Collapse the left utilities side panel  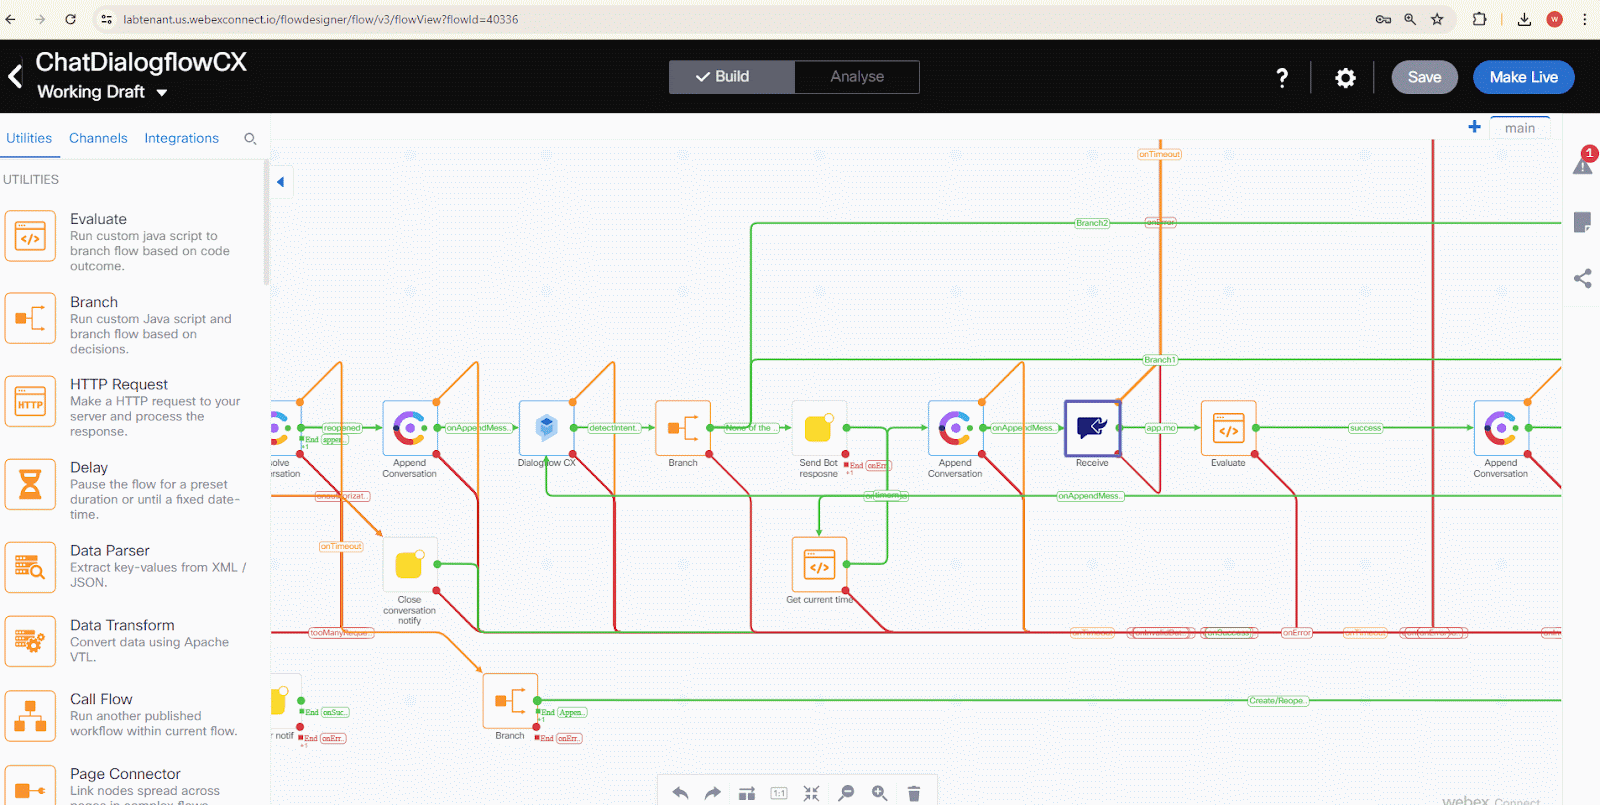[x=281, y=182]
